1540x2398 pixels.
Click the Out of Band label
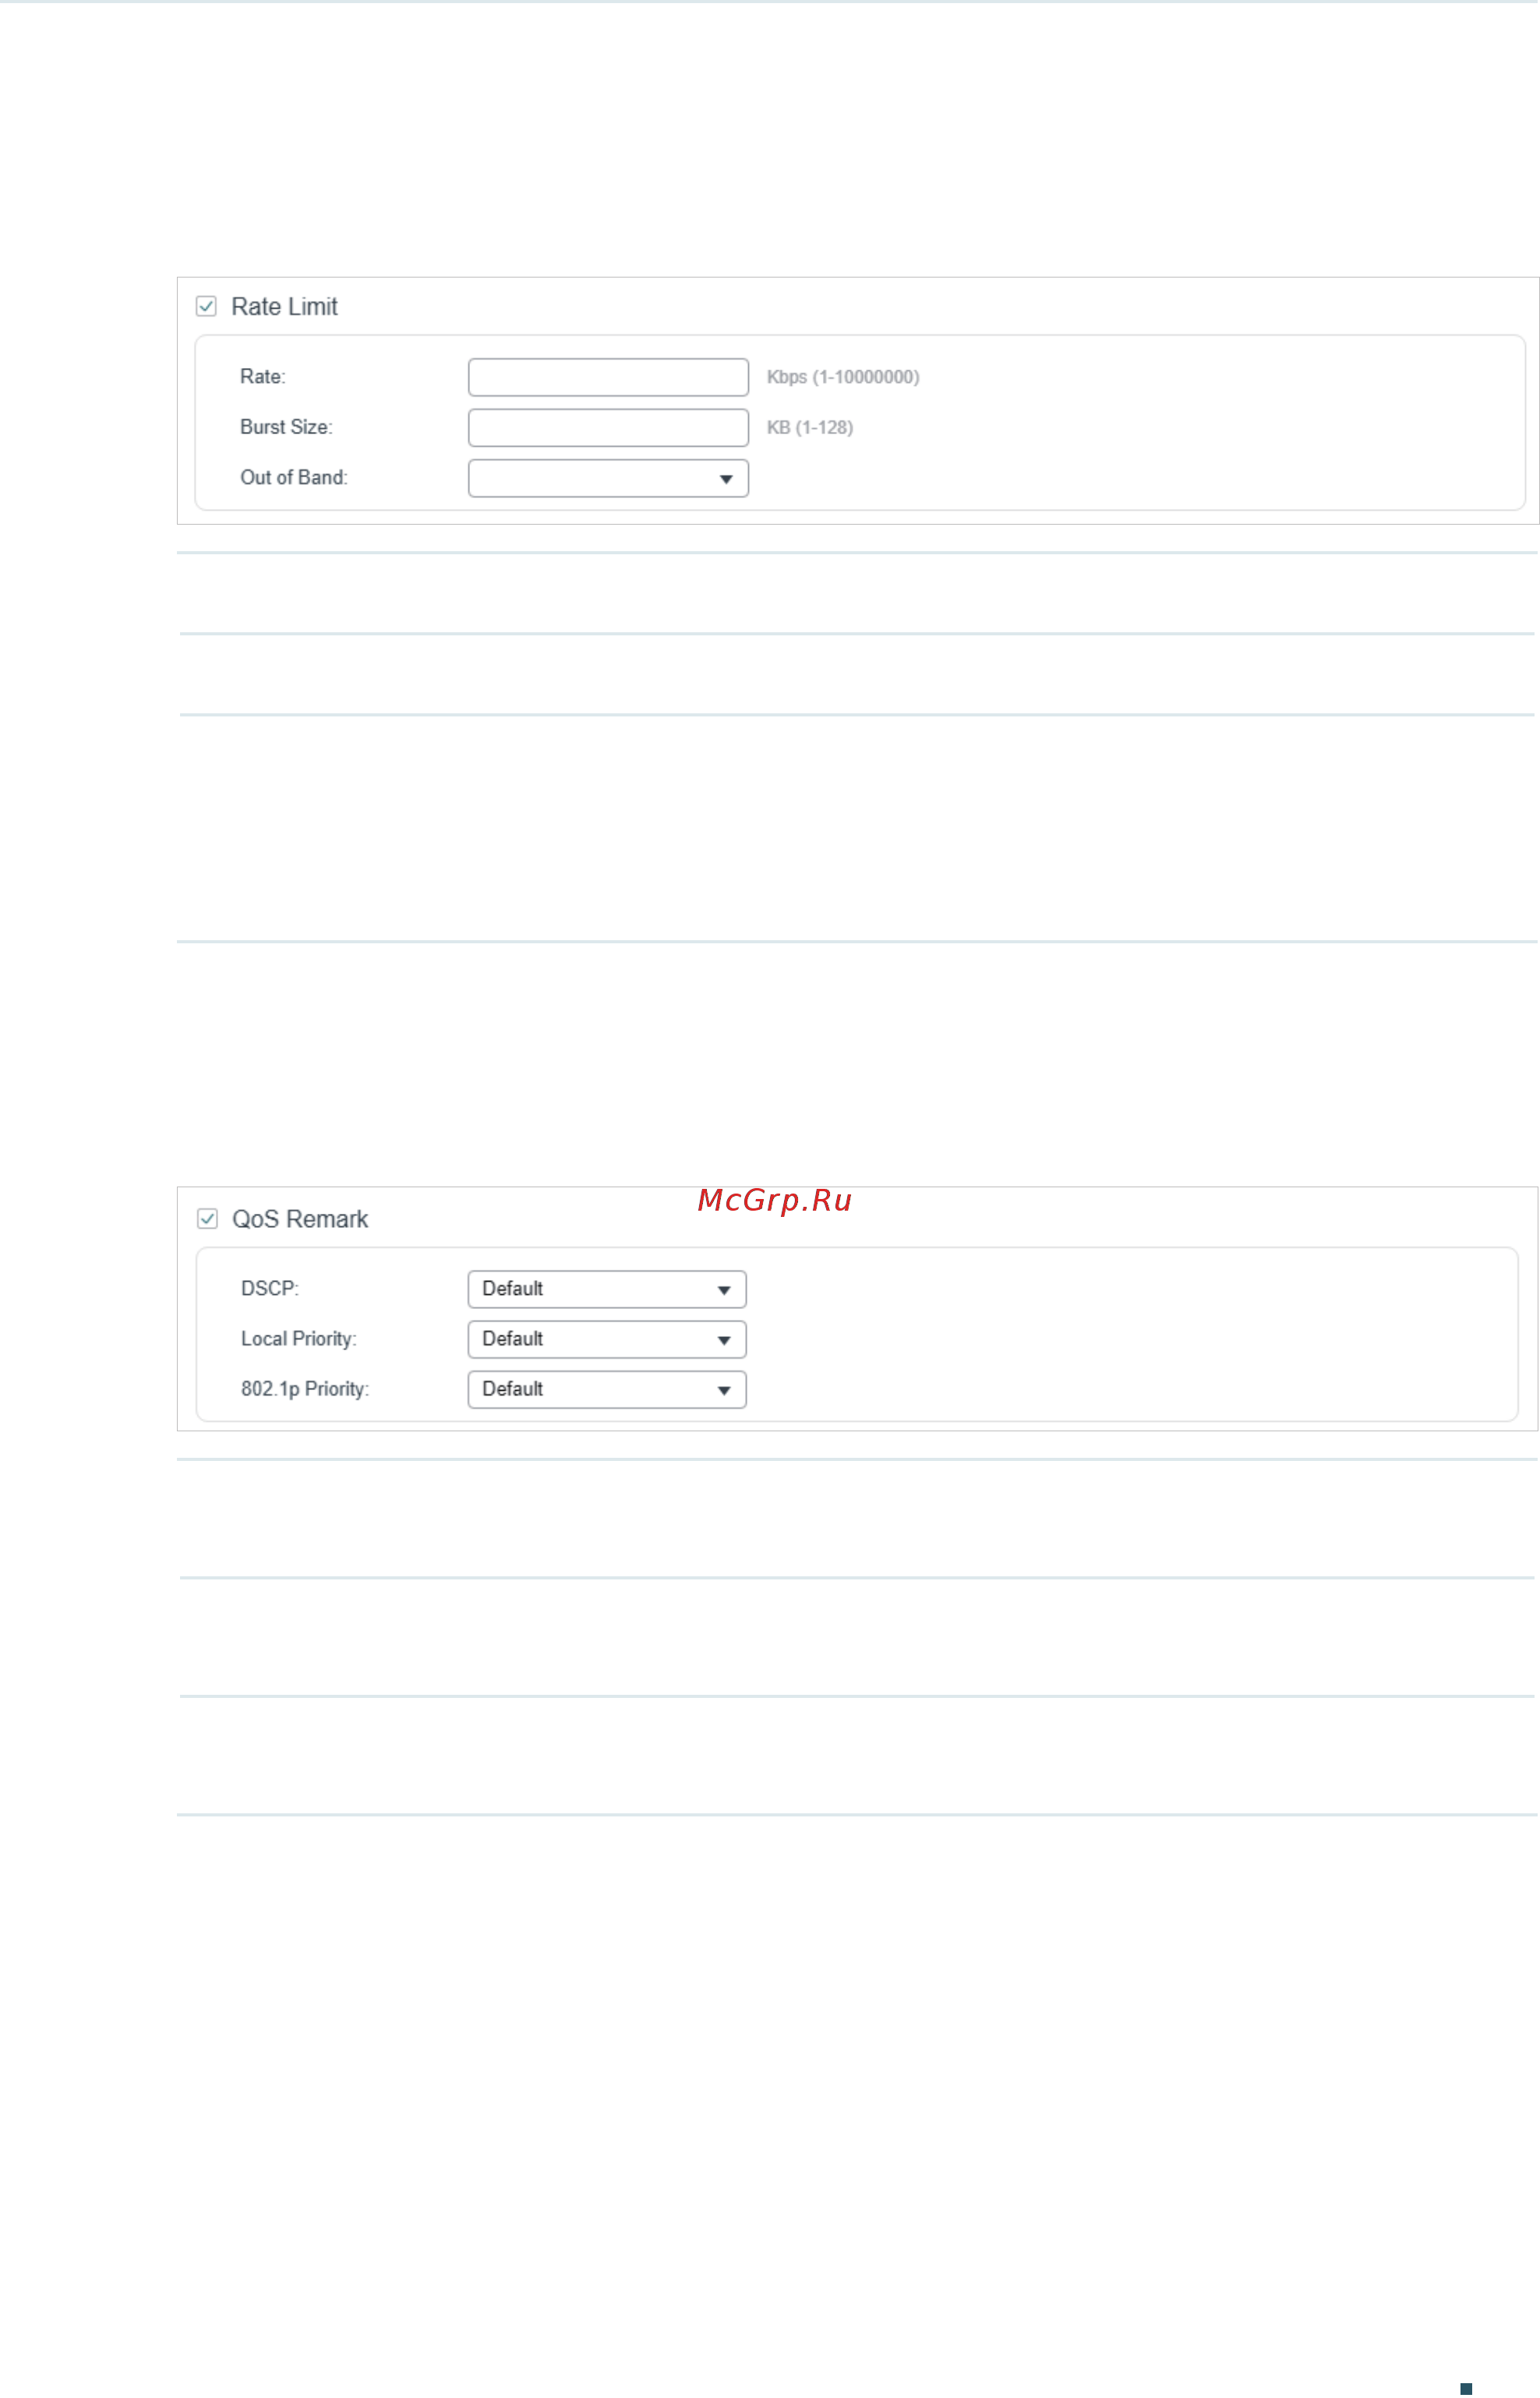pos(294,478)
